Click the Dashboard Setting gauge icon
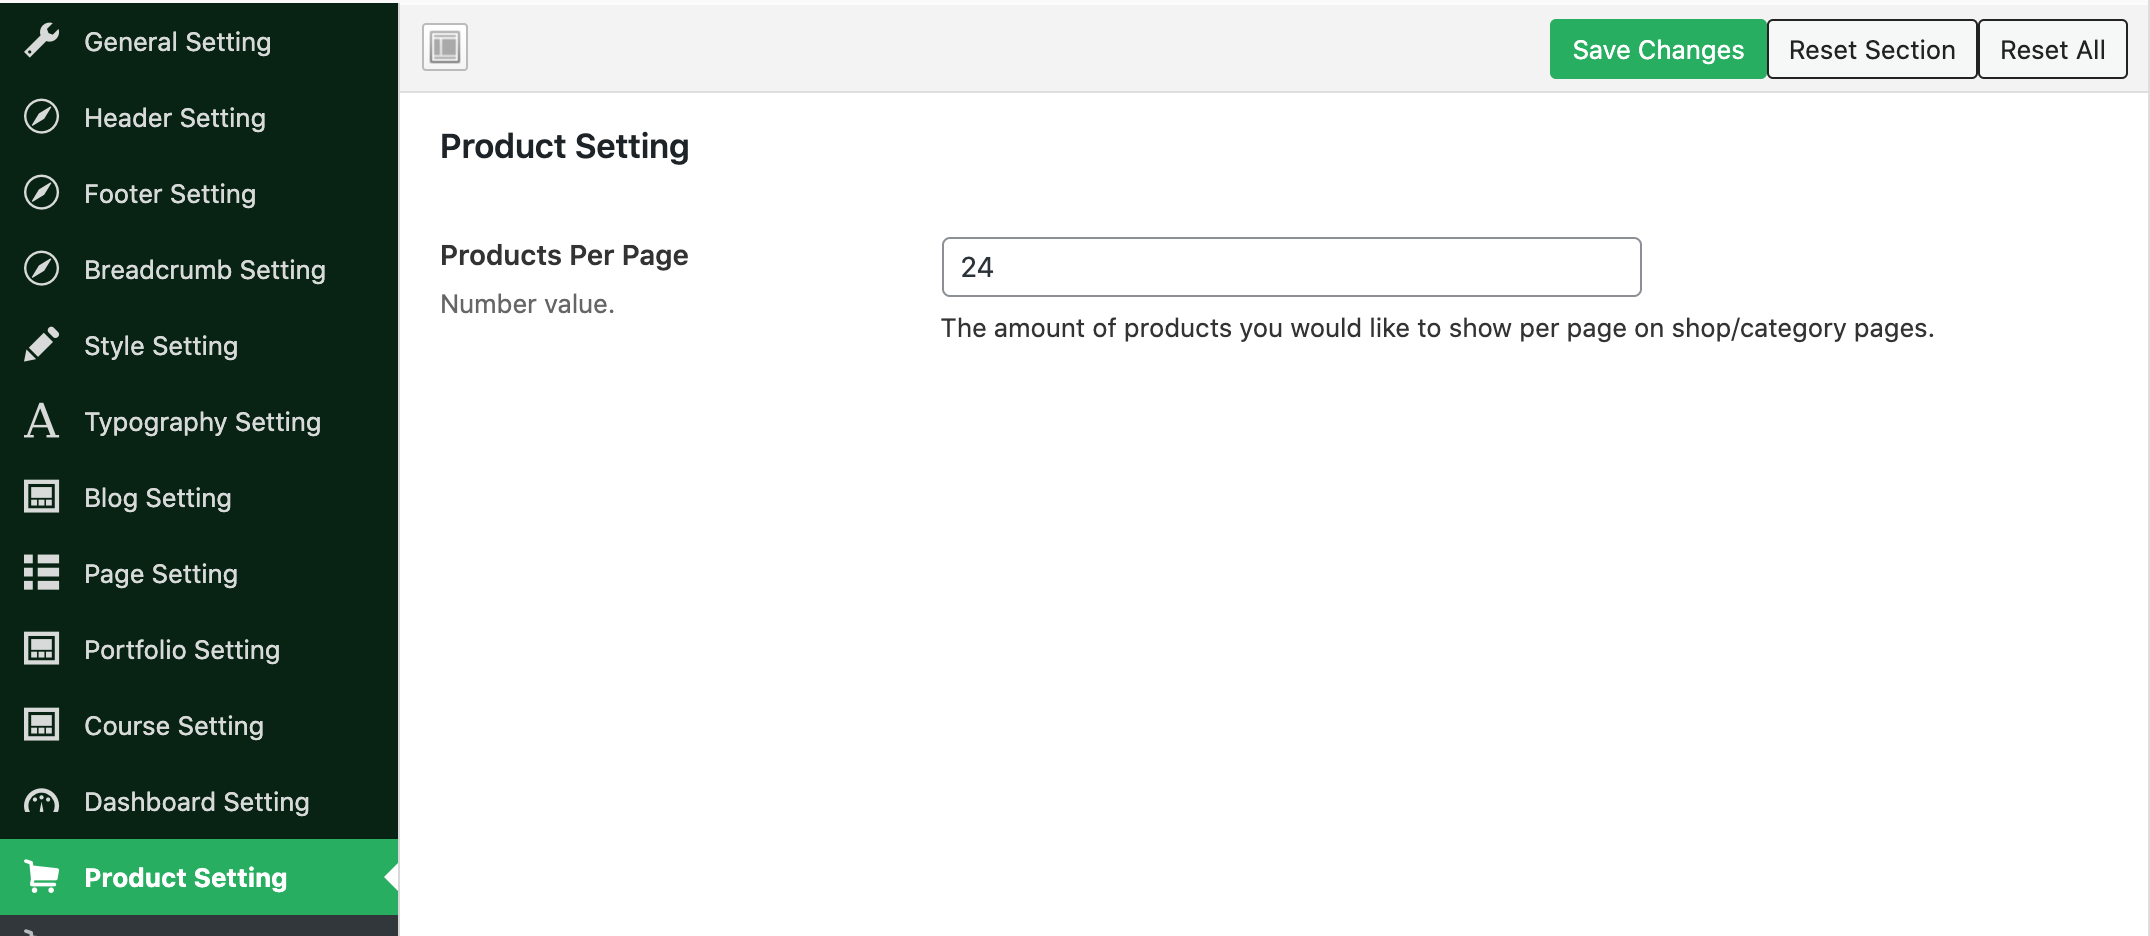The width and height of the screenshot is (2150, 936). point(42,801)
